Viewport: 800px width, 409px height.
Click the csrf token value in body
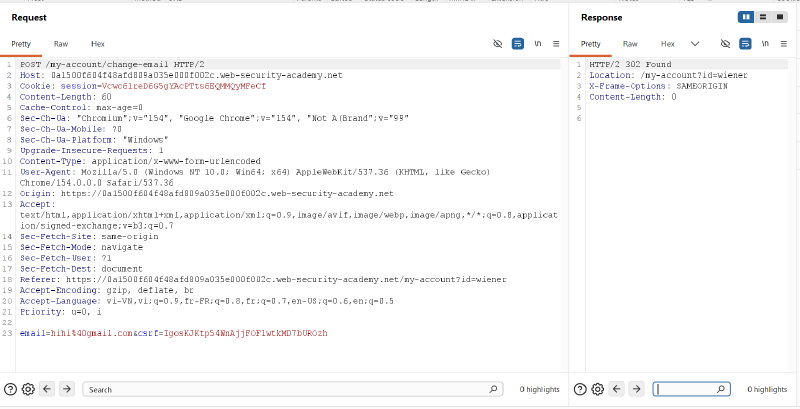coord(245,334)
